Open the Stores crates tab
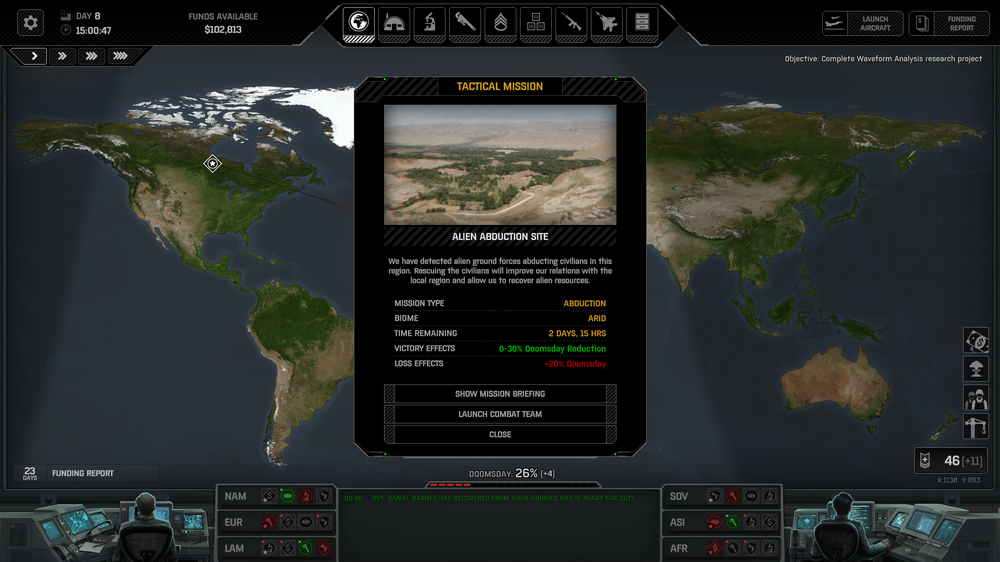The image size is (1000, 562). [x=536, y=23]
